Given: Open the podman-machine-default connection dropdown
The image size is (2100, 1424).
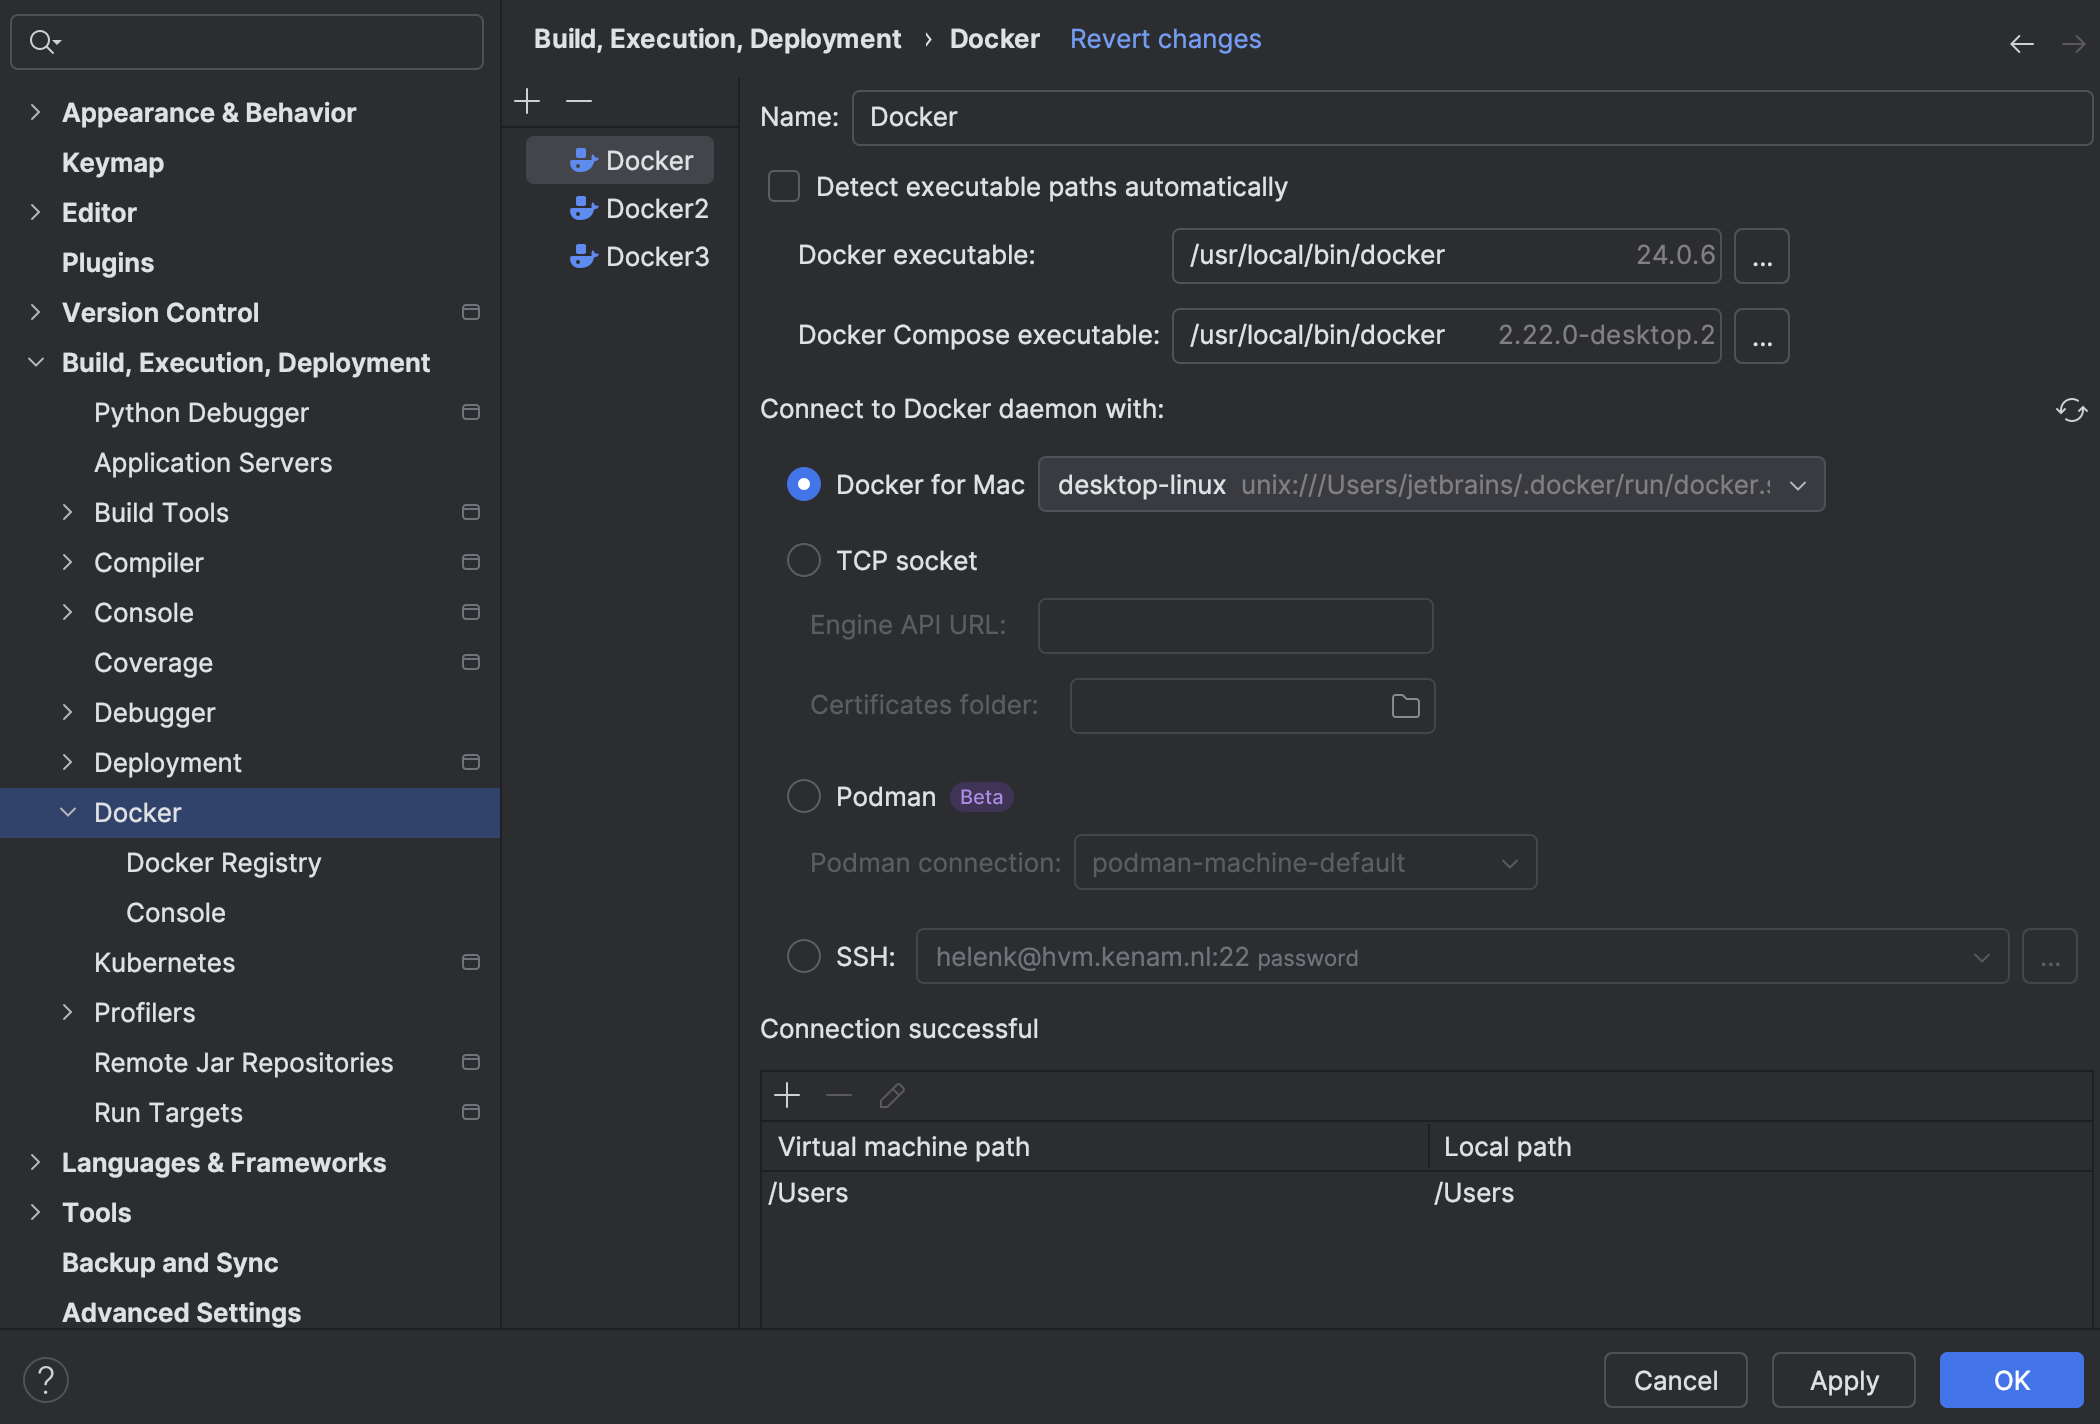Looking at the screenshot, I should coord(1510,862).
